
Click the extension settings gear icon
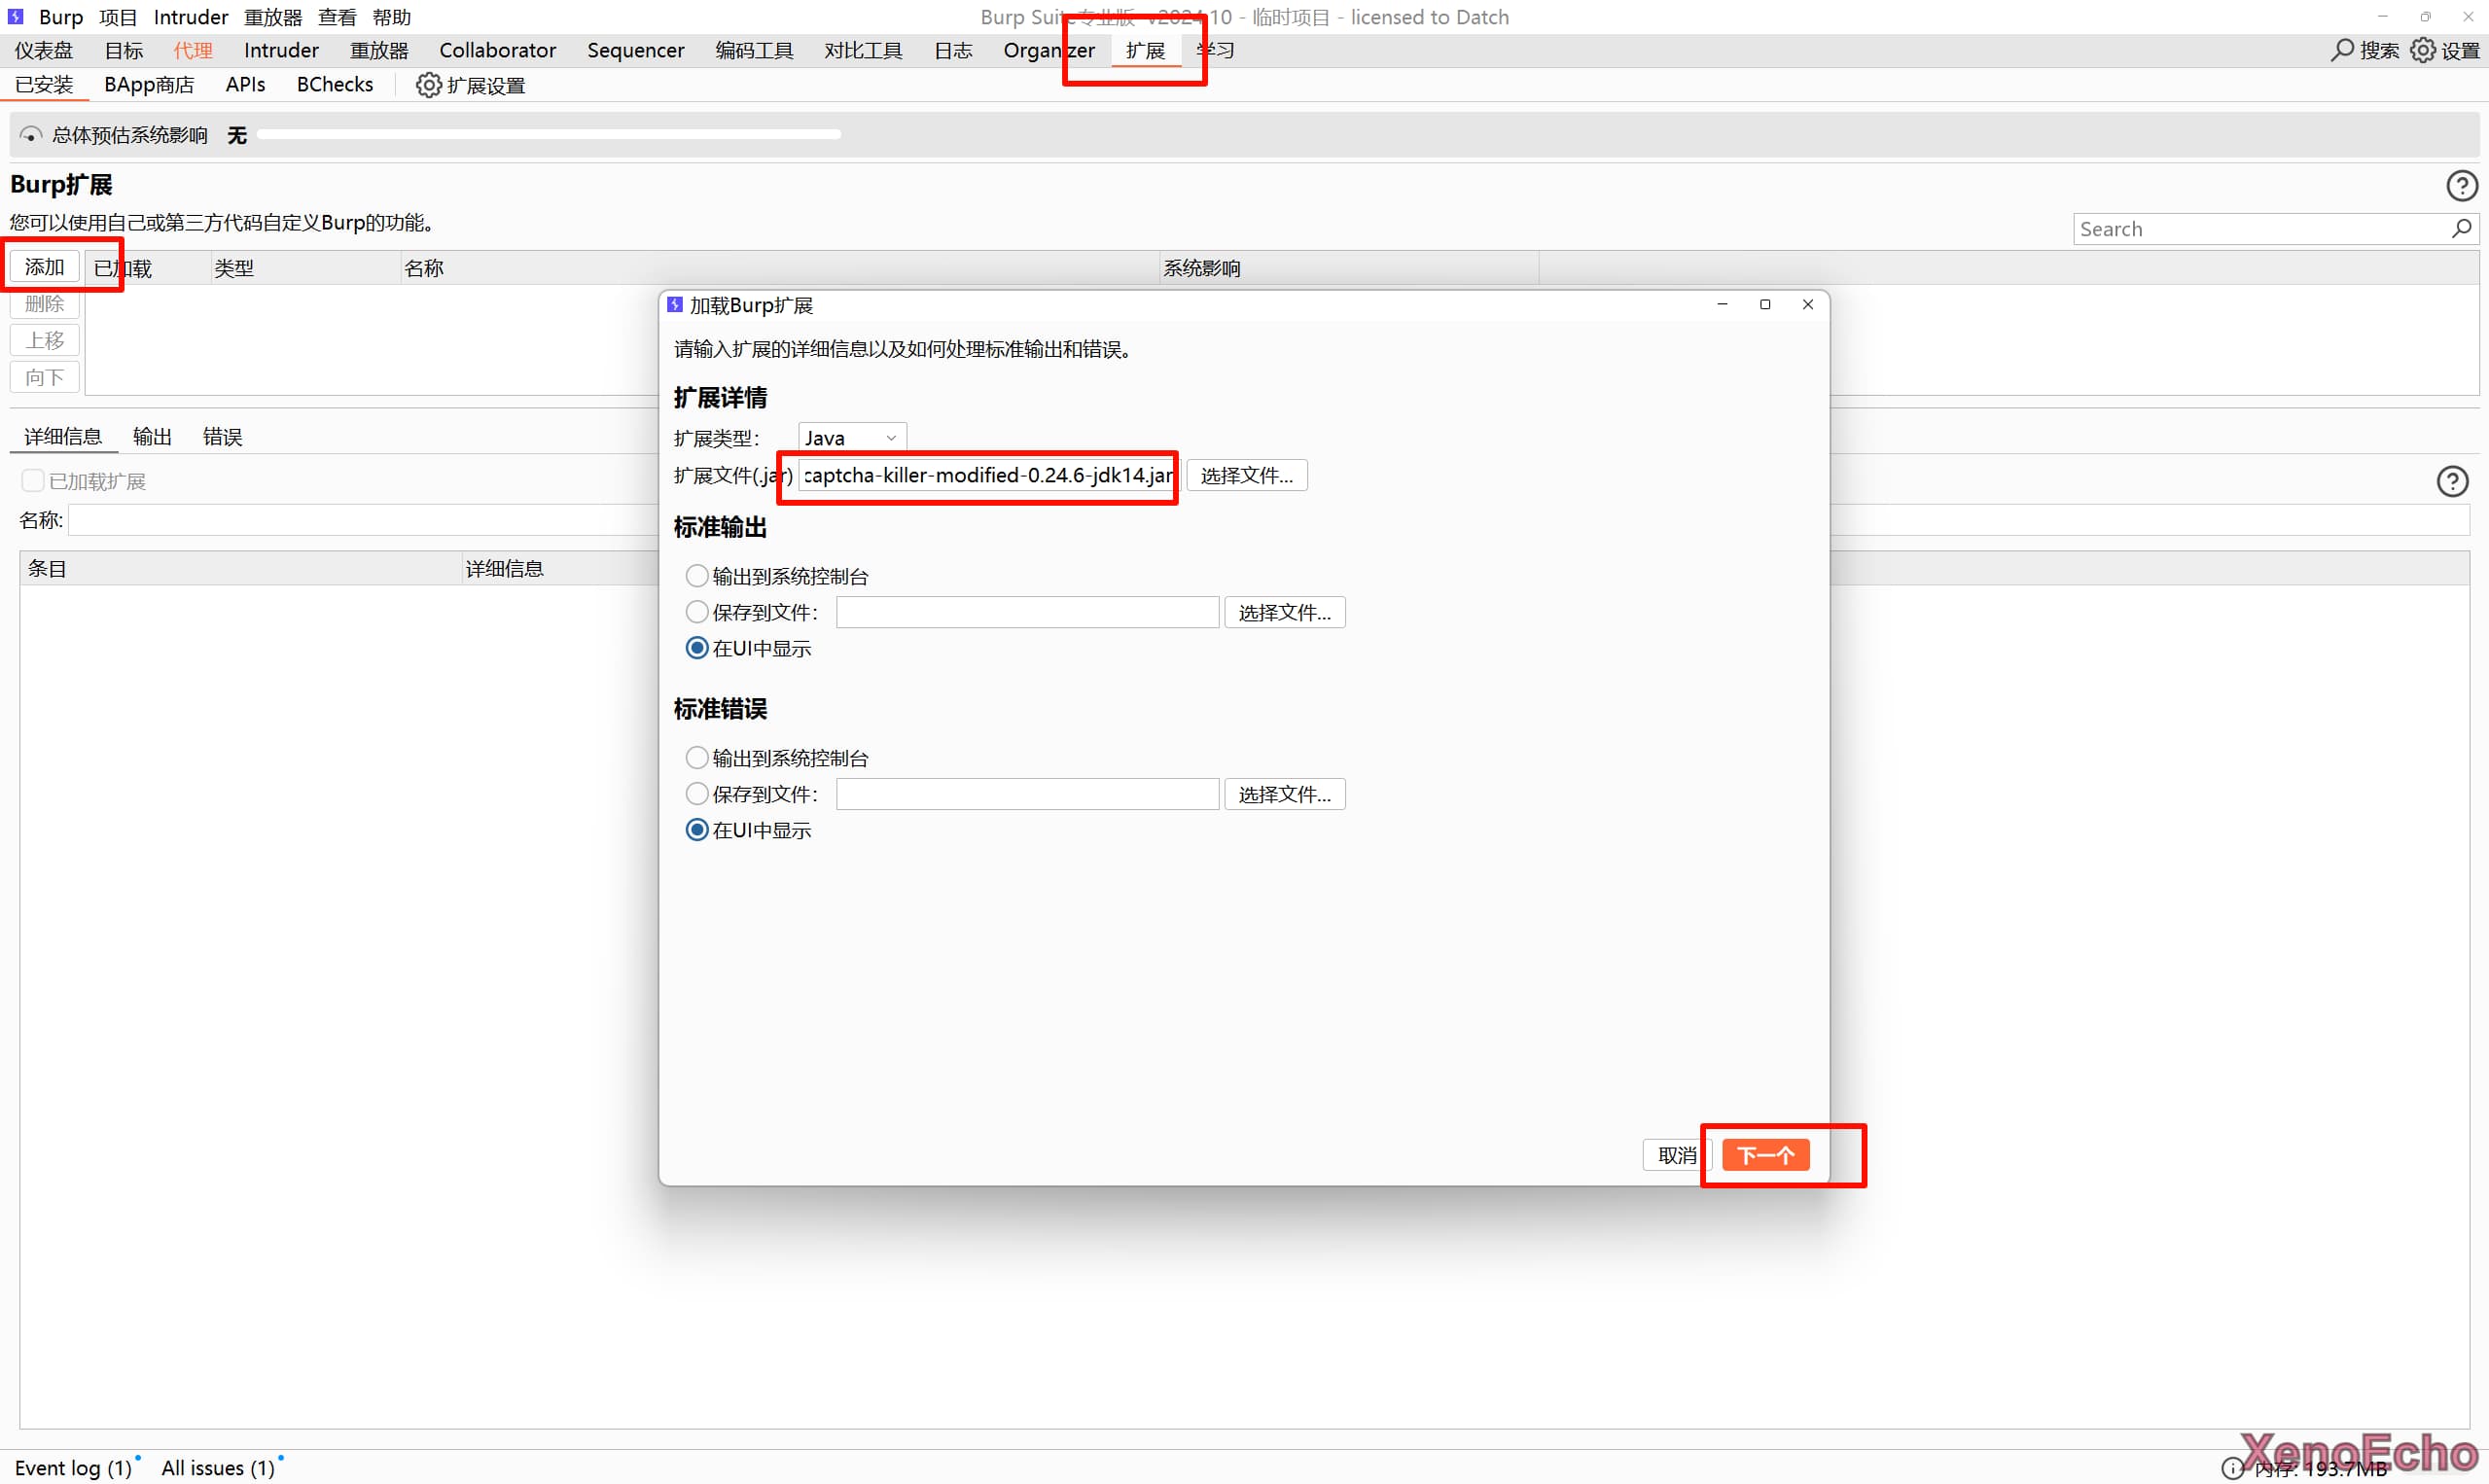pos(428,85)
